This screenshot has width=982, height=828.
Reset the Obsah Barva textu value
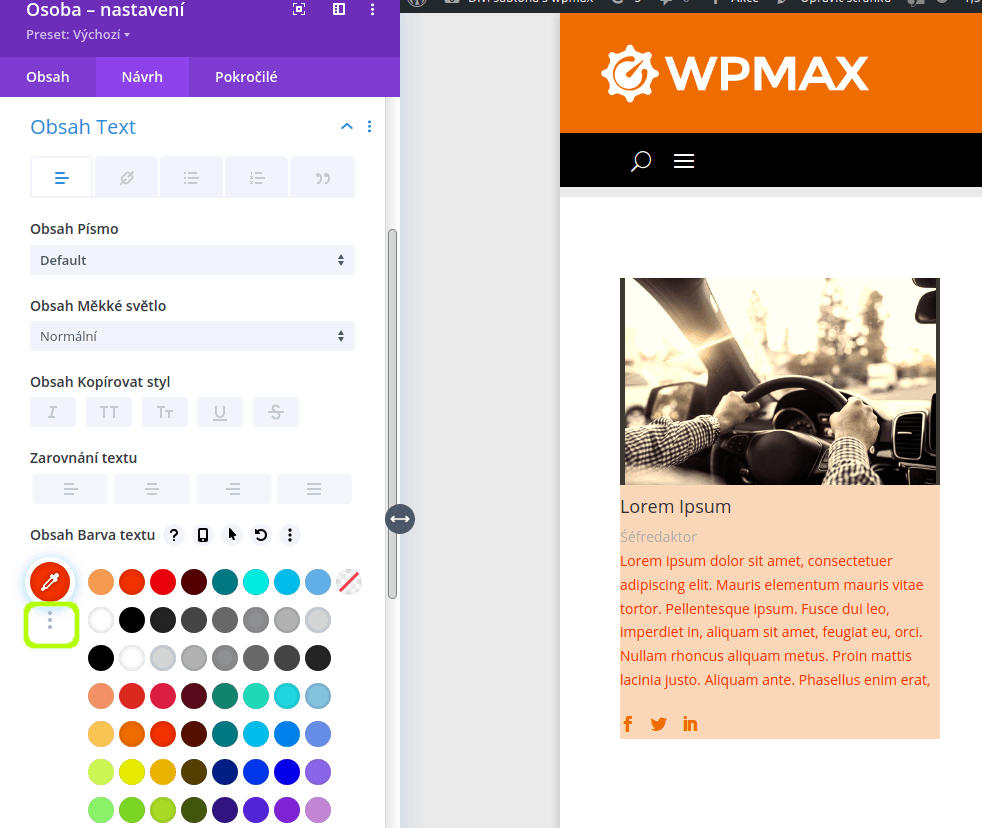click(x=261, y=535)
